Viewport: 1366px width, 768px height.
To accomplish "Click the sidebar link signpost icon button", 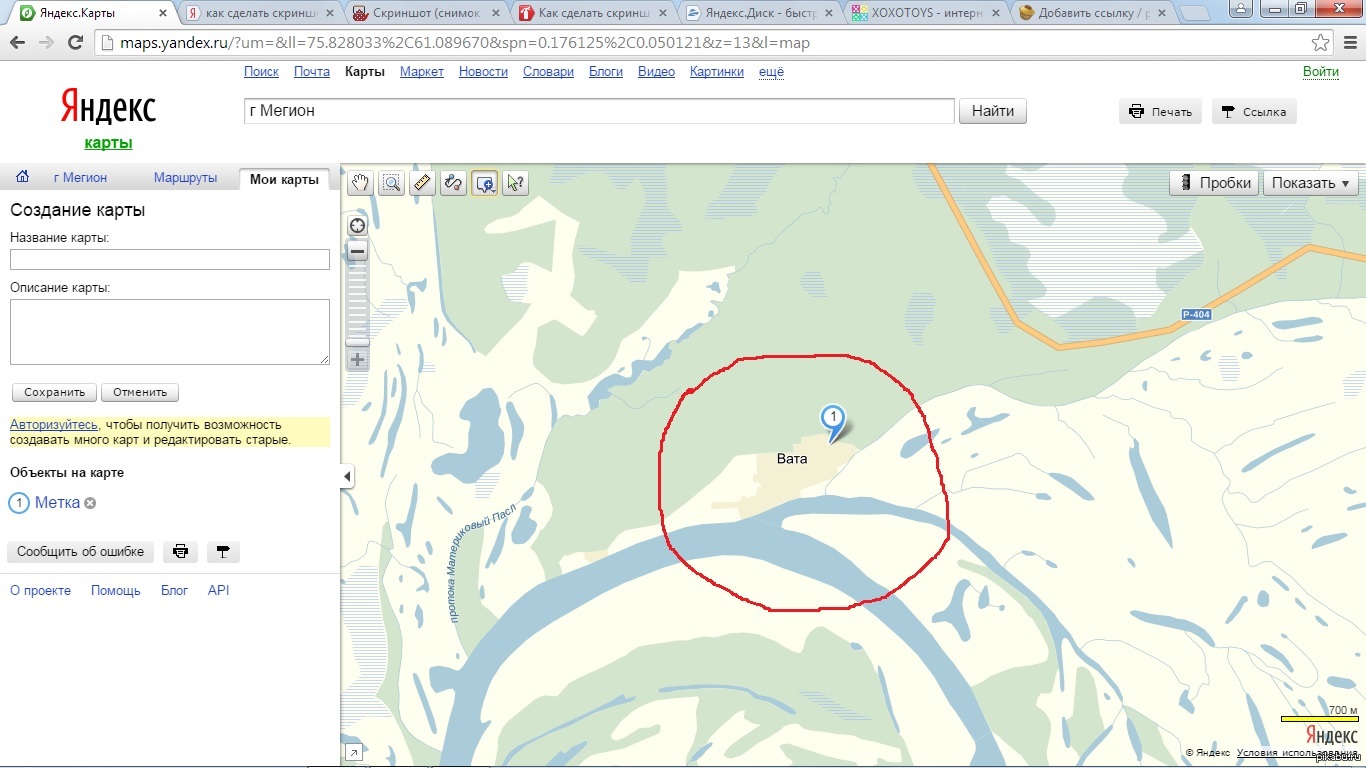I will (x=223, y=551).
